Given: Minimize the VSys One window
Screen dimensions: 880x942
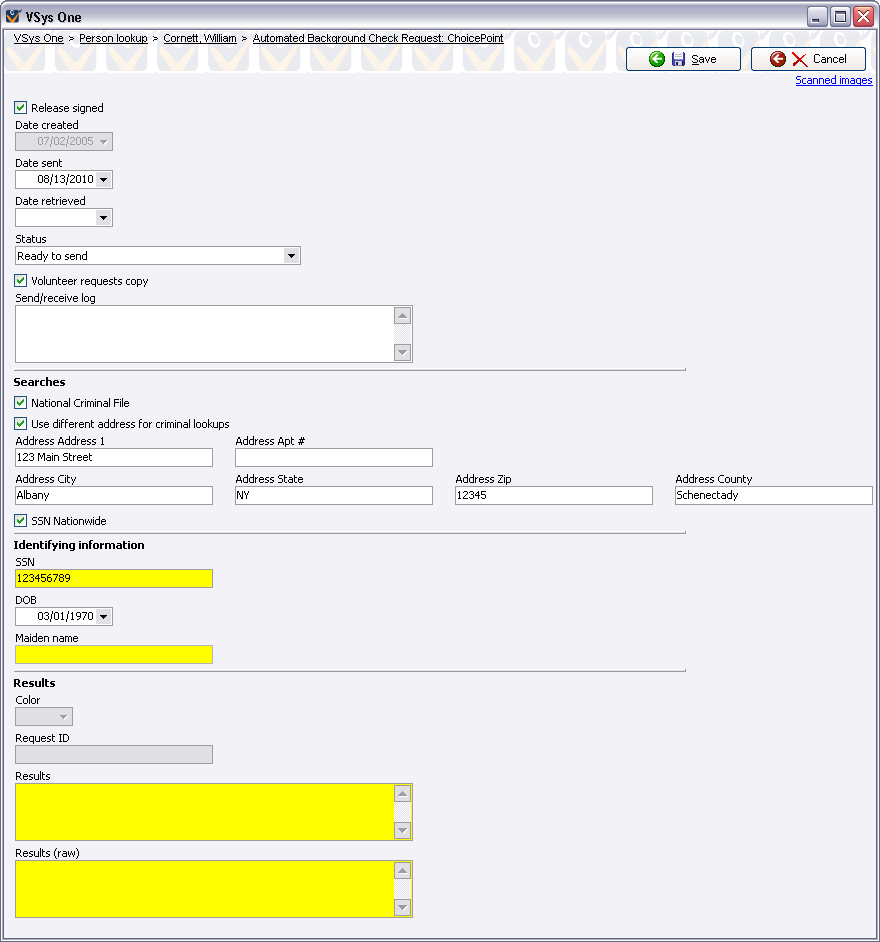Looking at the screenshot, I should pos(817,16).
